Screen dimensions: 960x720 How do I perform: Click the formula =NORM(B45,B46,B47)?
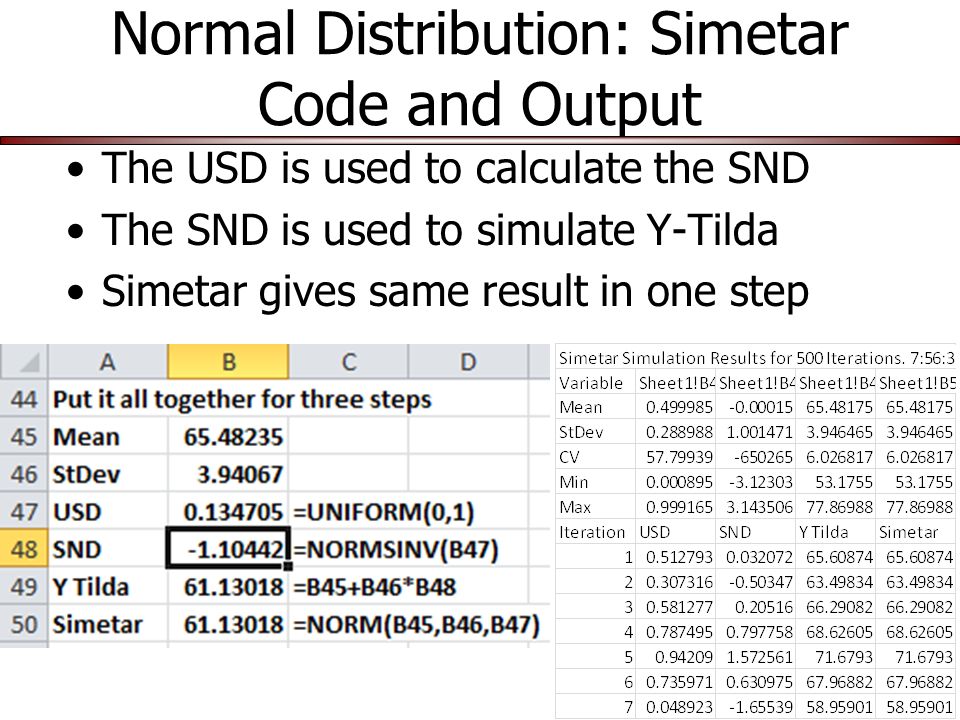(416, 624)
